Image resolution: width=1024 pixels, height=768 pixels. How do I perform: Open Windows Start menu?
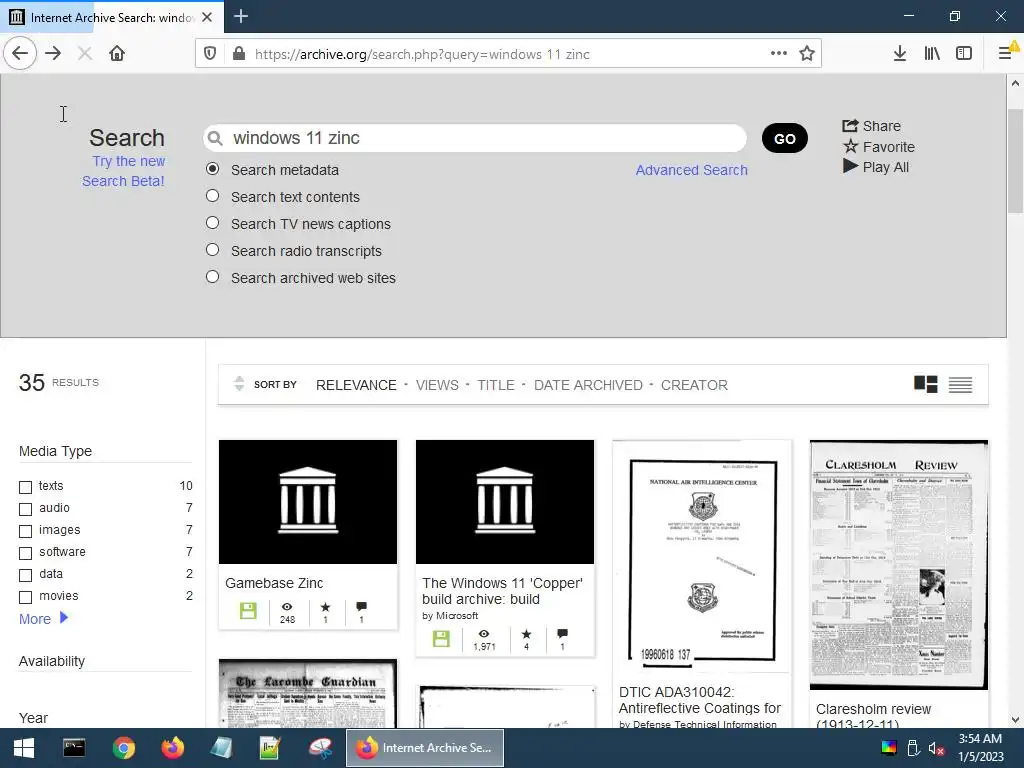24,748
